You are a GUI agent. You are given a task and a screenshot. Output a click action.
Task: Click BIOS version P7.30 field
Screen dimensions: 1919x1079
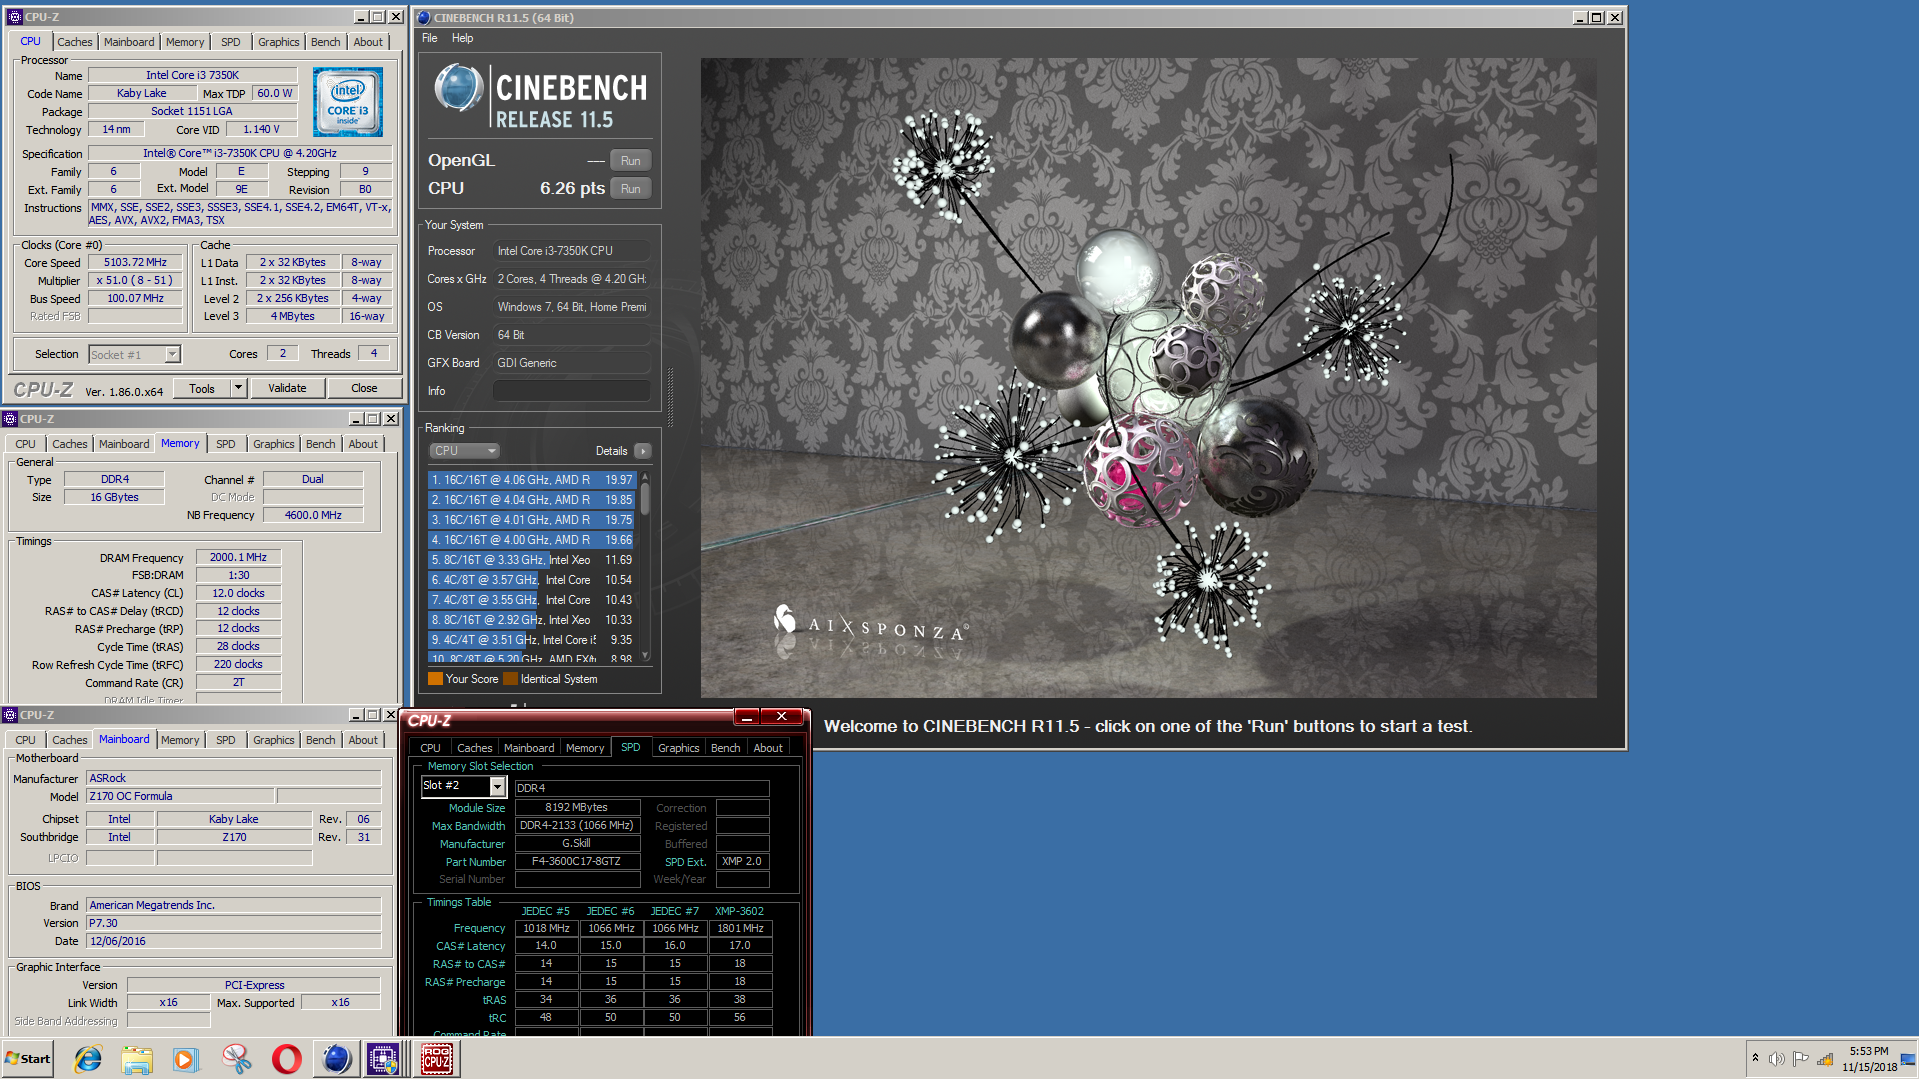(x=233, y=923)
